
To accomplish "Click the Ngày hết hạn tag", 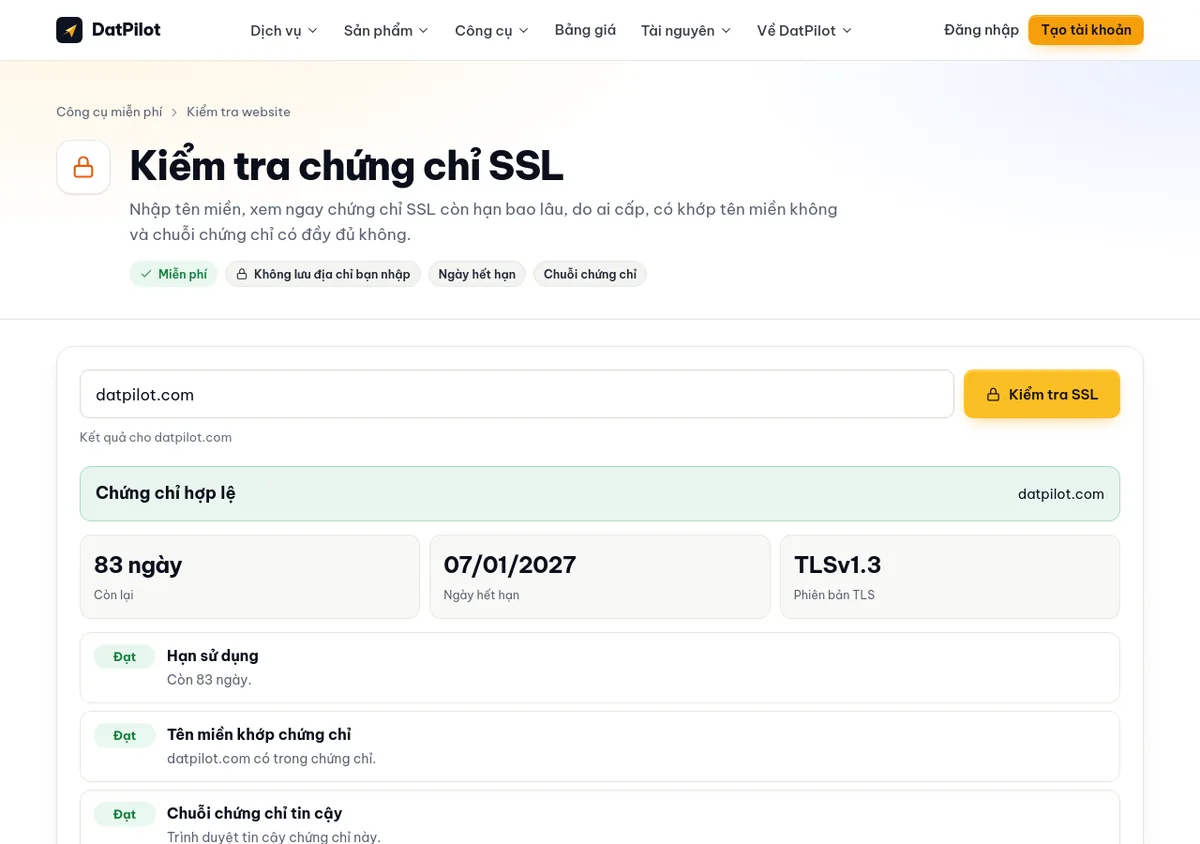I will point(477,274).
